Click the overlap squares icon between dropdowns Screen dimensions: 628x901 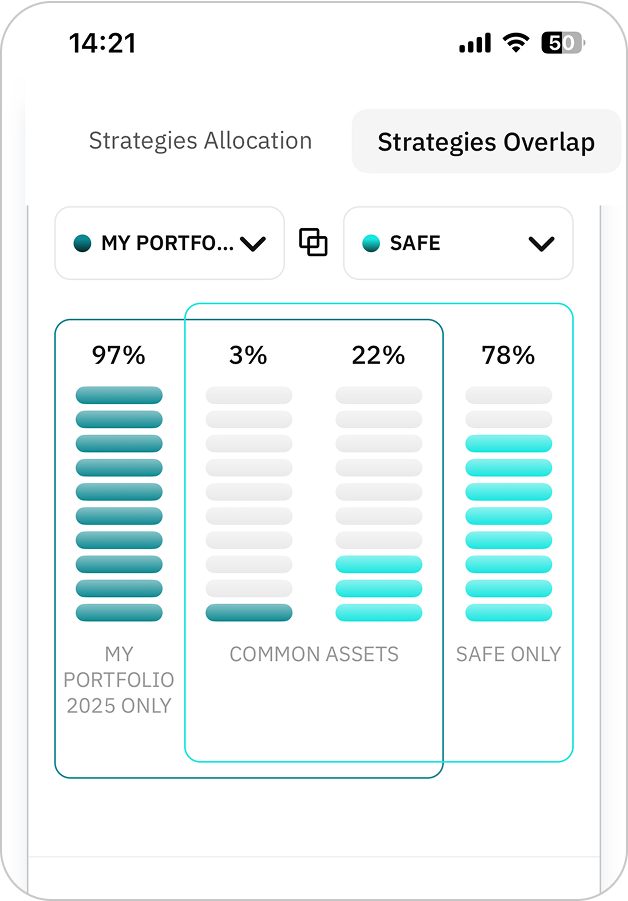(x=314, y=242)
